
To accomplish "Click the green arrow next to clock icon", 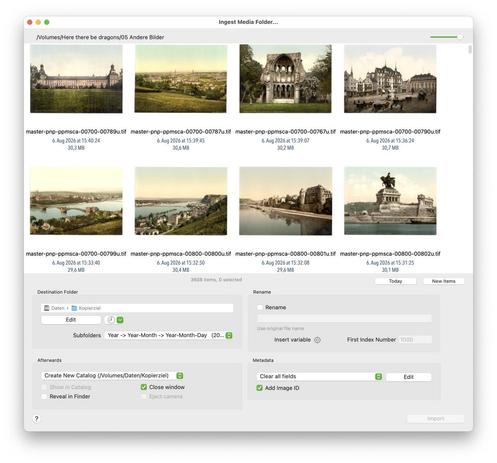I will point(120,320).
